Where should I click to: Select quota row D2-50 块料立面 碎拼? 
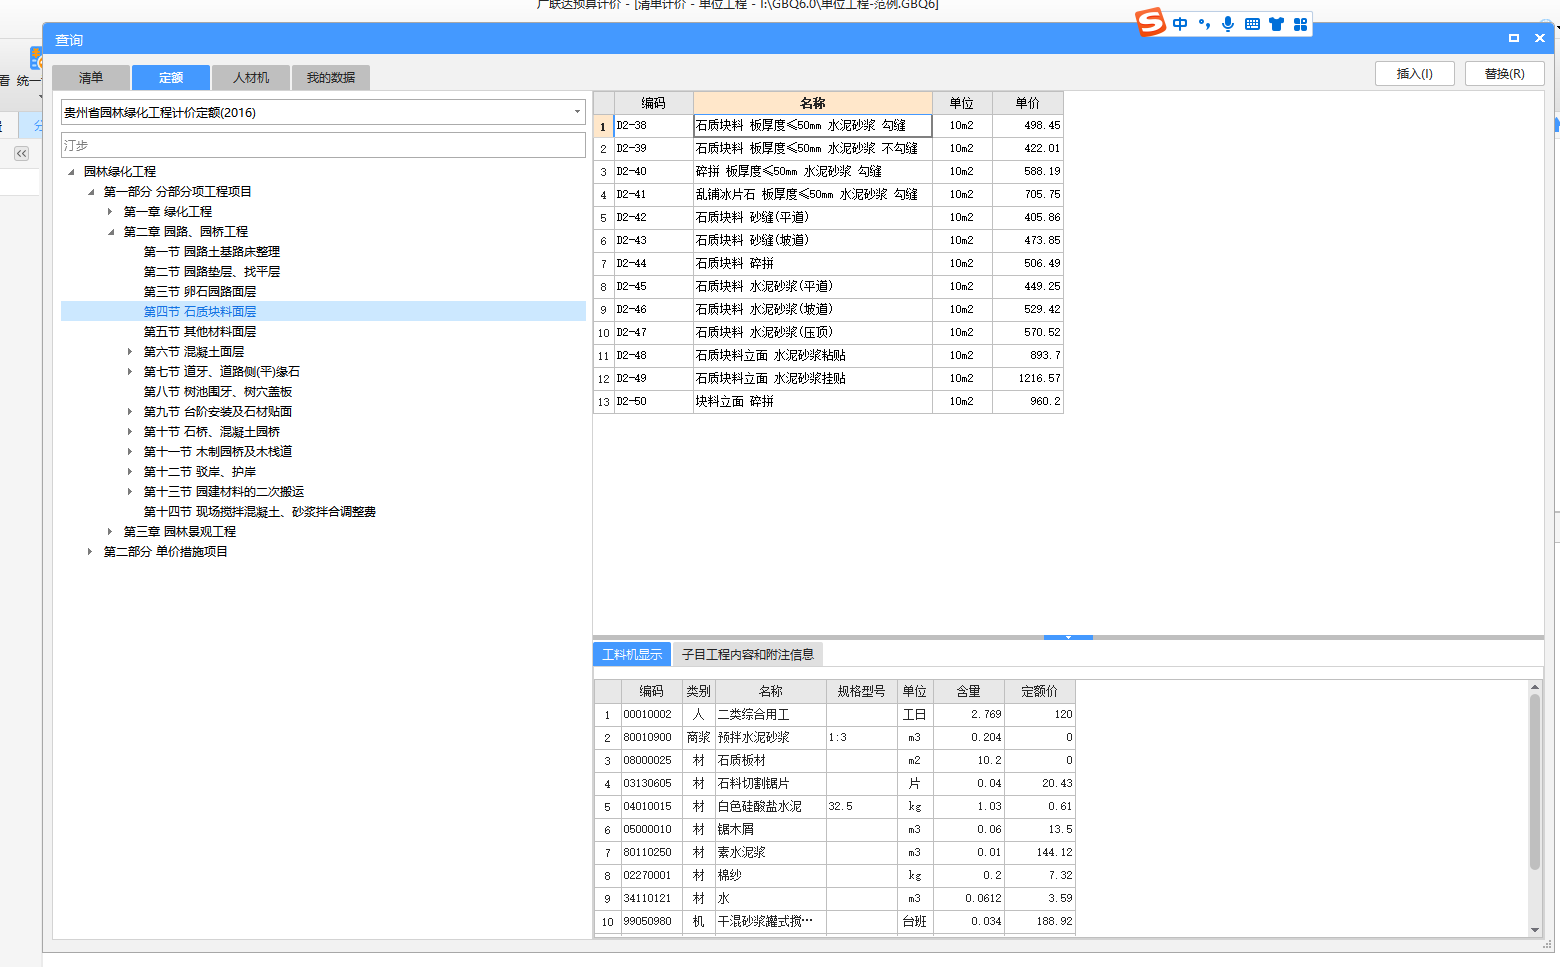tap(828, 401)
